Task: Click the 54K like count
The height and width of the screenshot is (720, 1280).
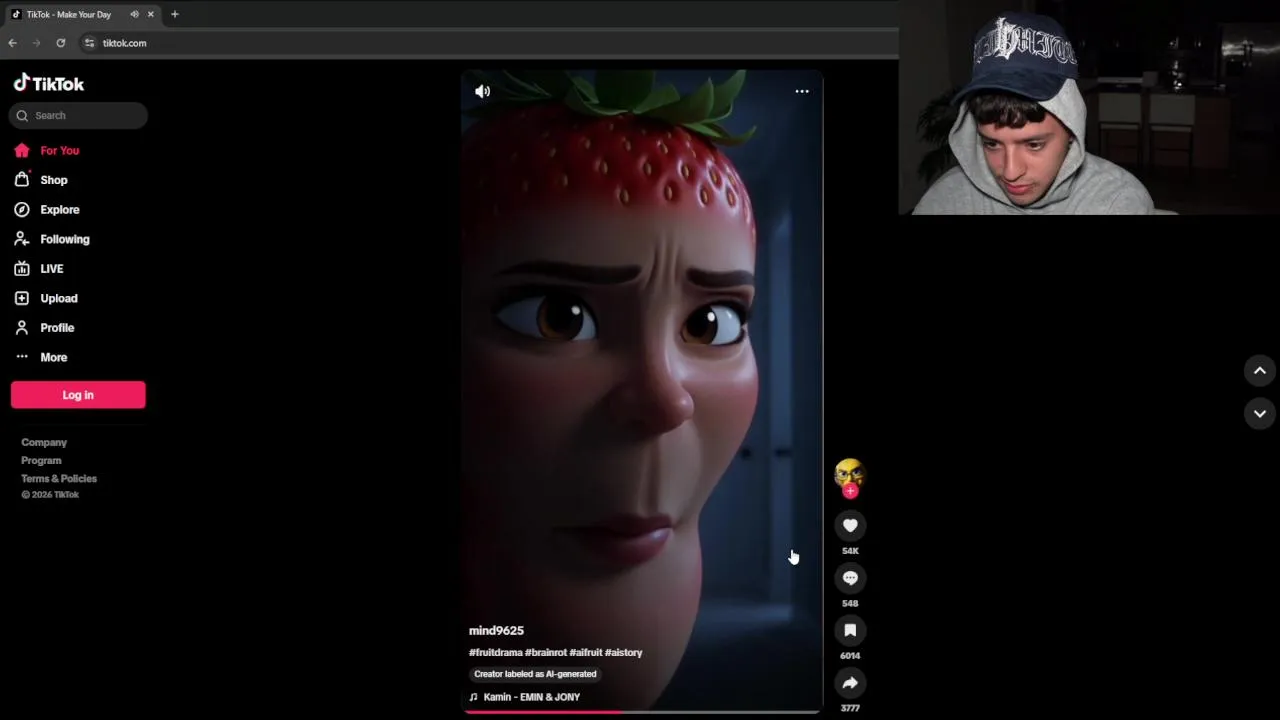Action: pos(850,551)
